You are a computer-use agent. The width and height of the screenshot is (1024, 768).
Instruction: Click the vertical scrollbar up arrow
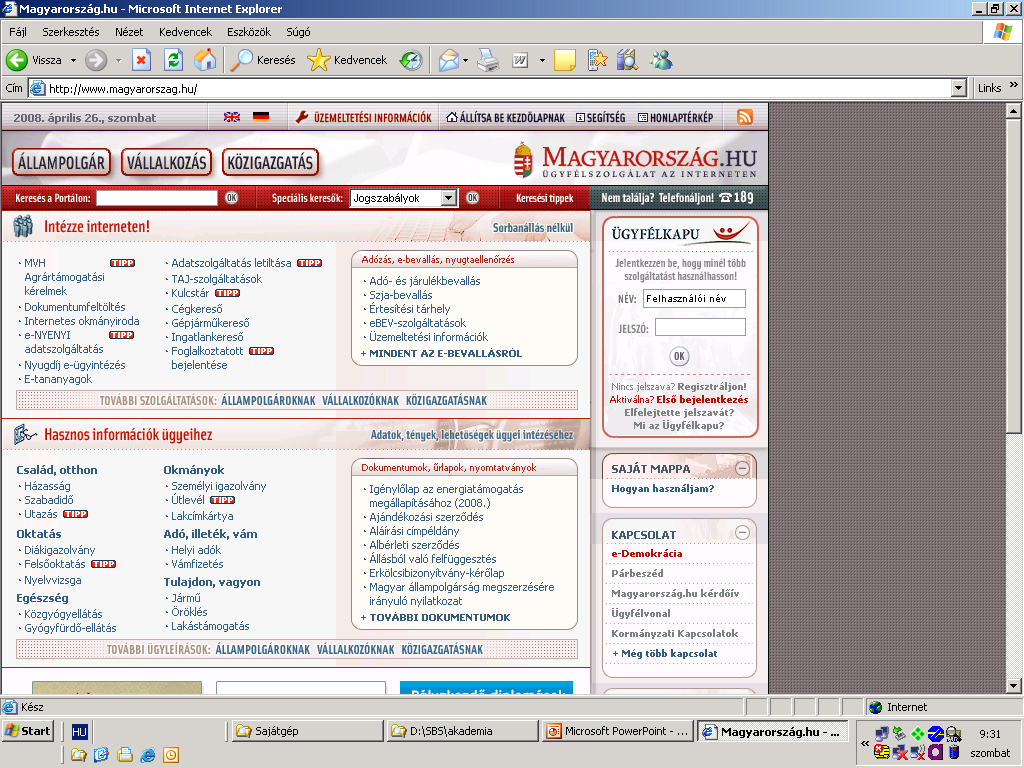1014,110
